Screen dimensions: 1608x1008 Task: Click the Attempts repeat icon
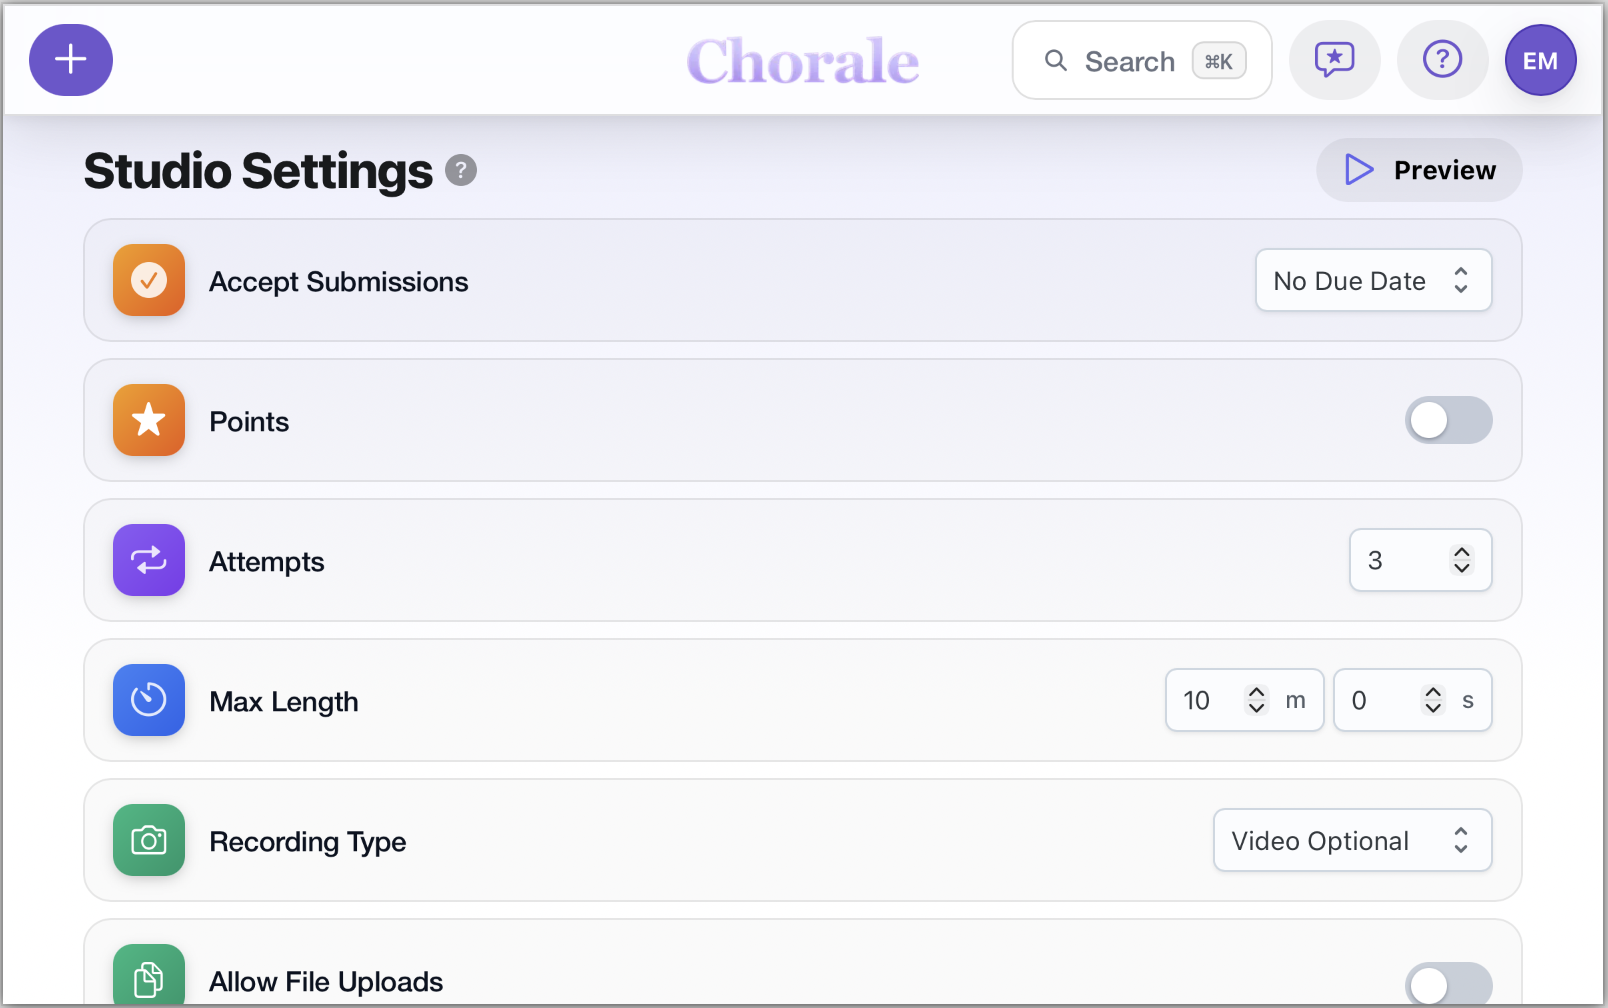point(149,560)
